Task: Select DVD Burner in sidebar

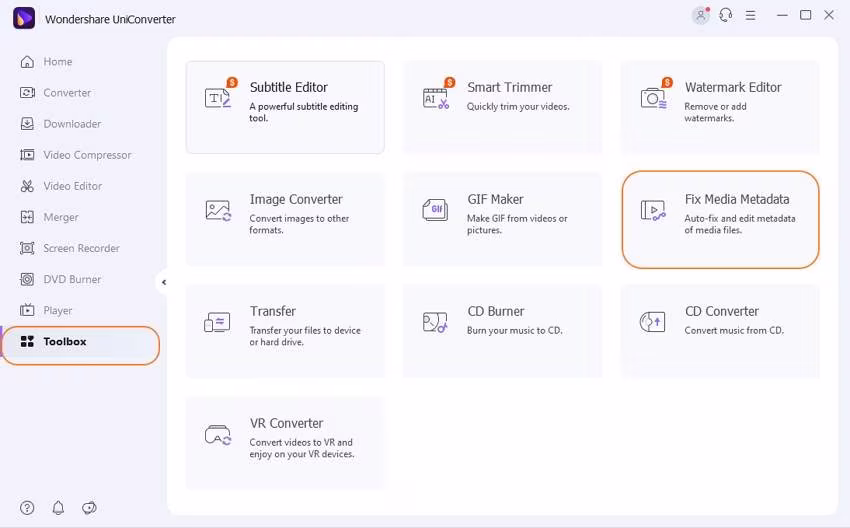Action: [72, 279]
